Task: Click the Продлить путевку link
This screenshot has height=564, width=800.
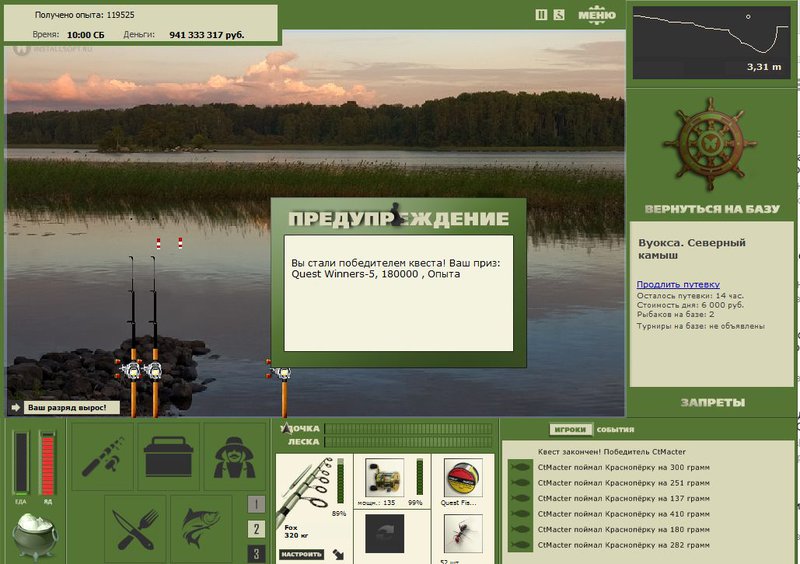Action: (678, 284)
